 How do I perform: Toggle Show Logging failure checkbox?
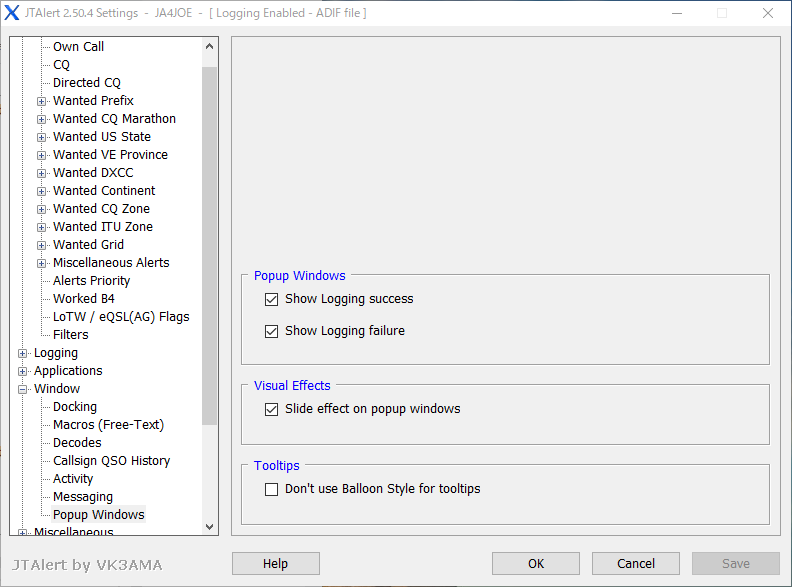click(271, 331)
